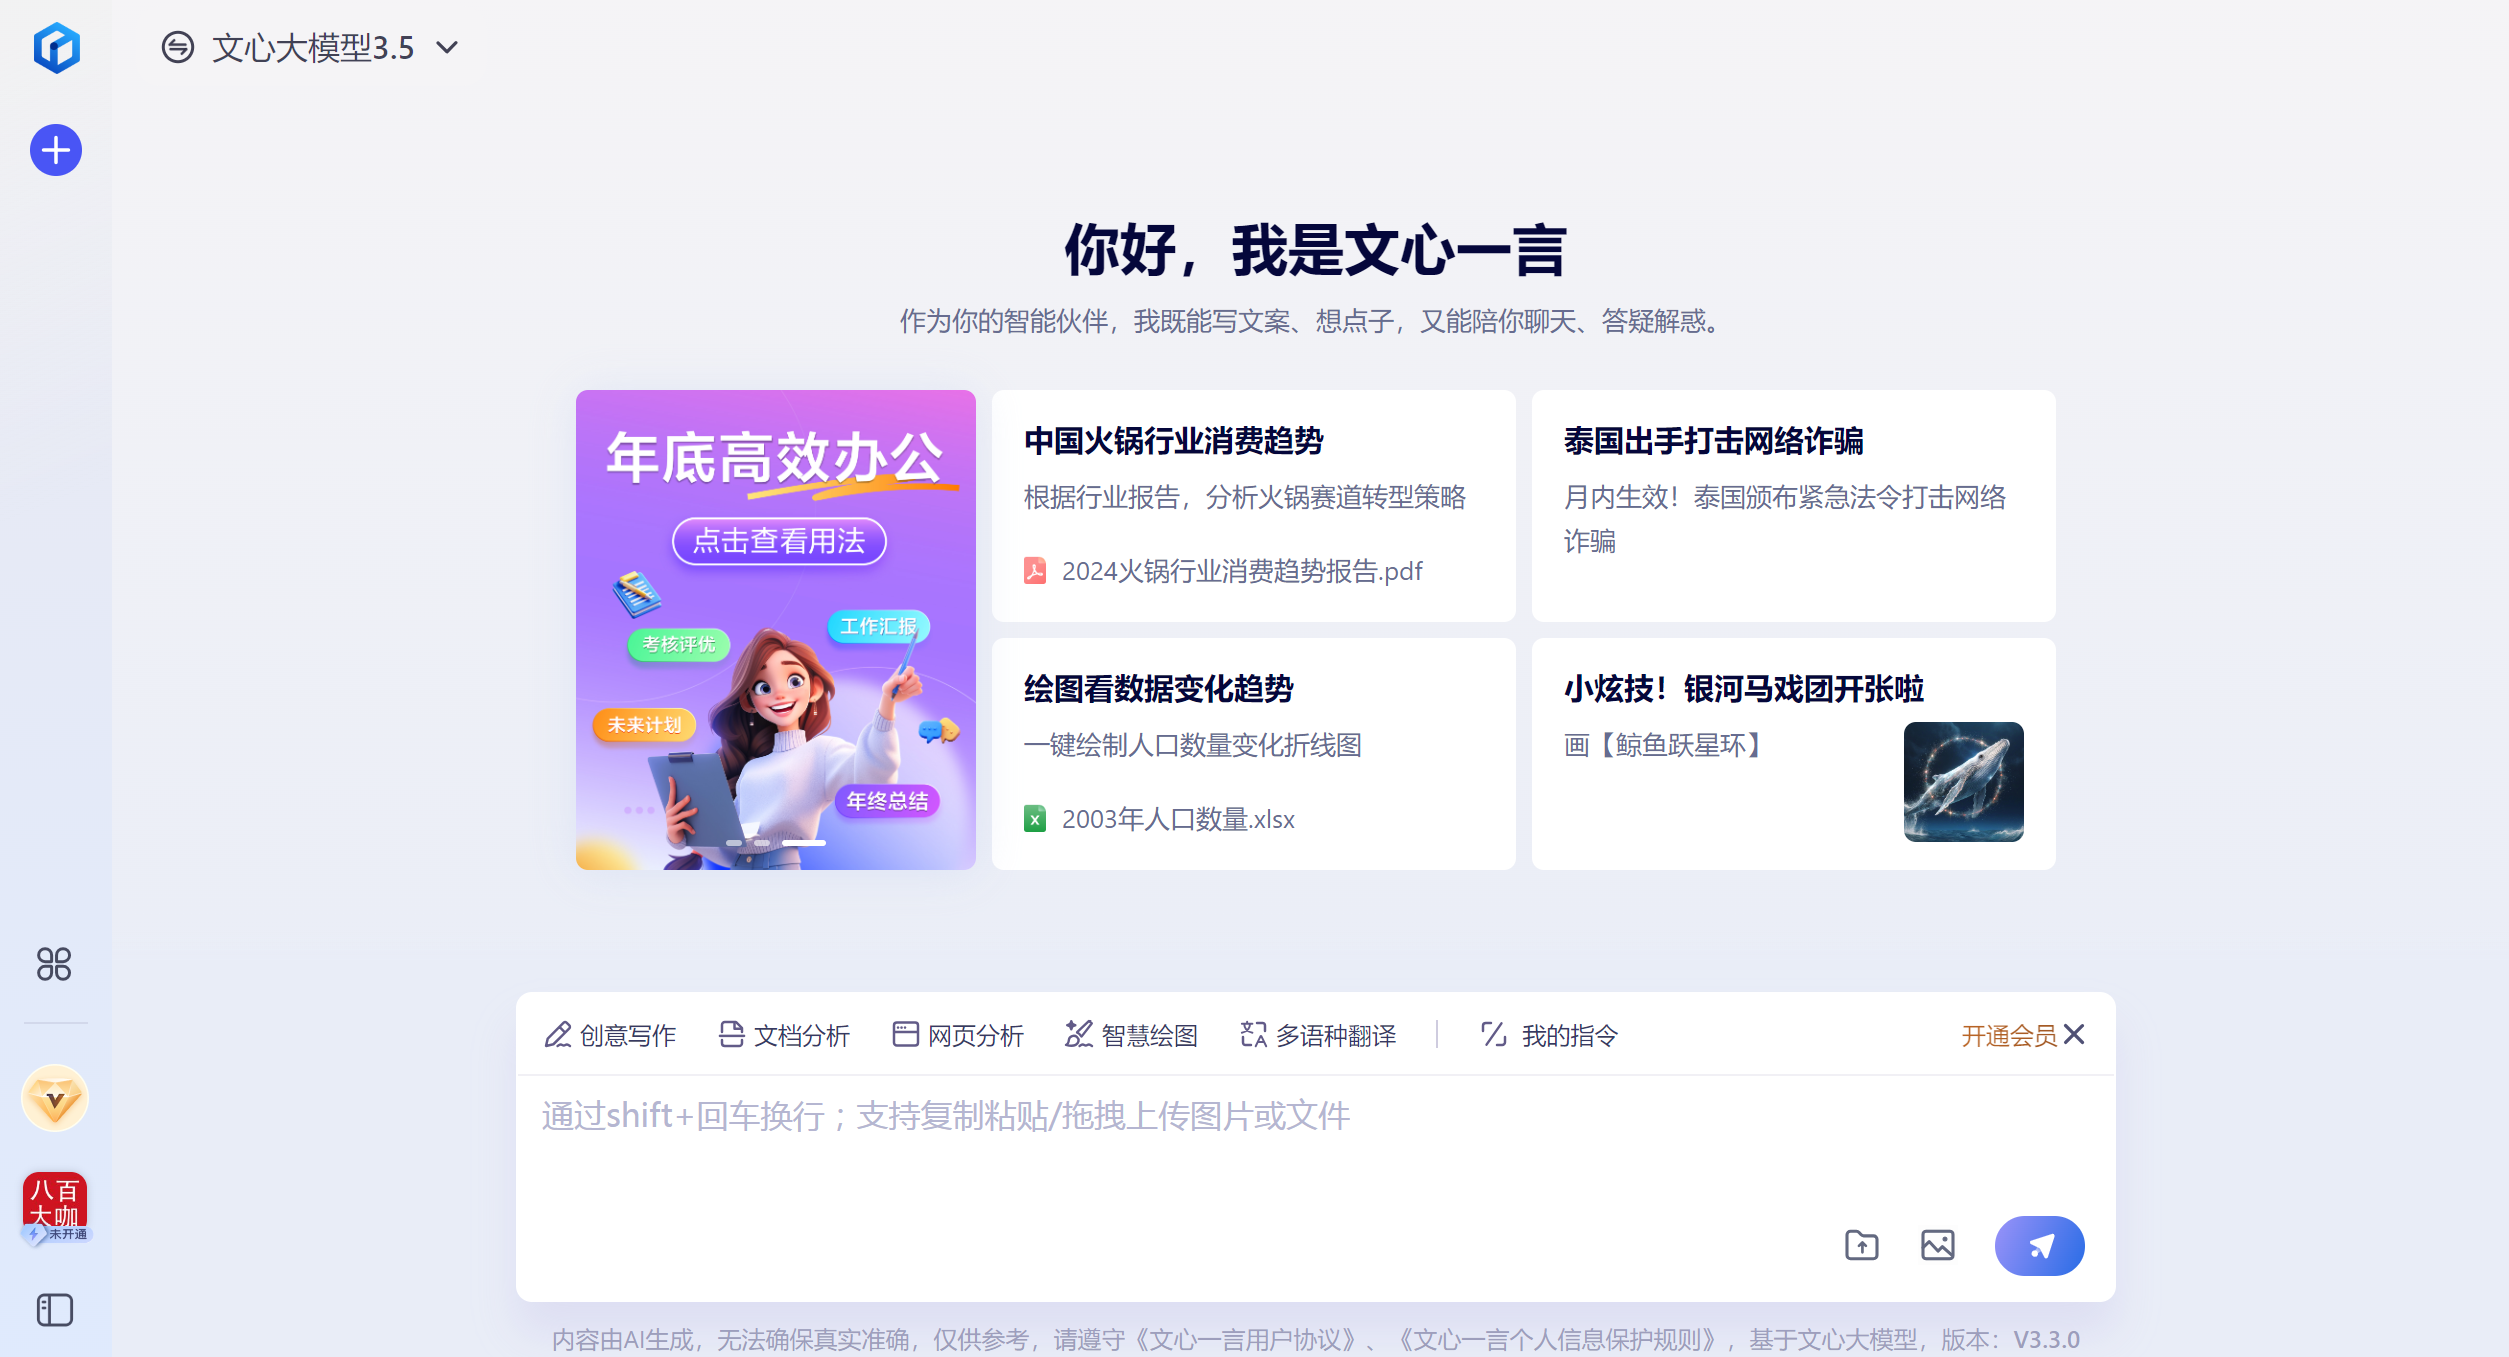Click the 开通会员 link
Image resolution: width=2509 pixels, height=1357 pixels.
tap(2009, 1035)
